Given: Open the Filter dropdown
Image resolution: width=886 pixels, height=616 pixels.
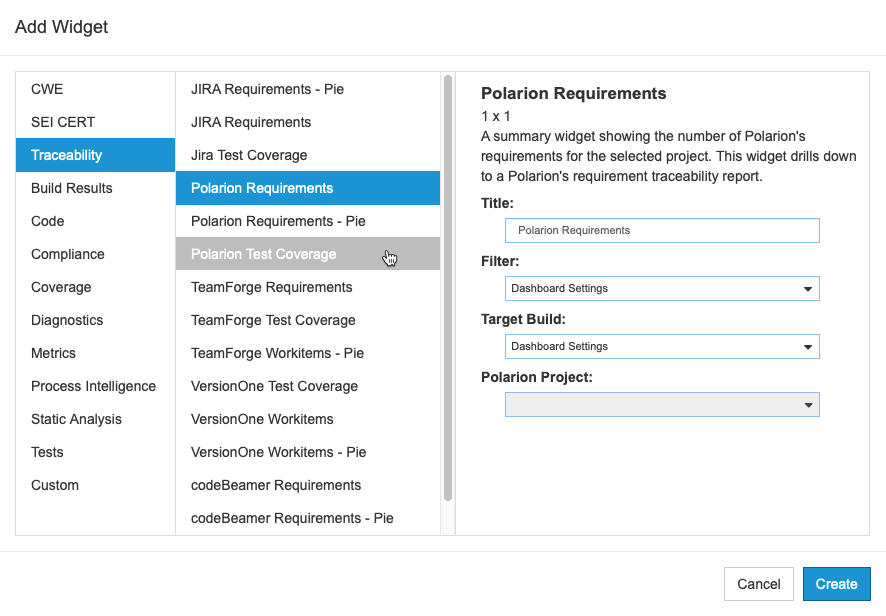Looking at the screenshot, I should tap(662, 288).
